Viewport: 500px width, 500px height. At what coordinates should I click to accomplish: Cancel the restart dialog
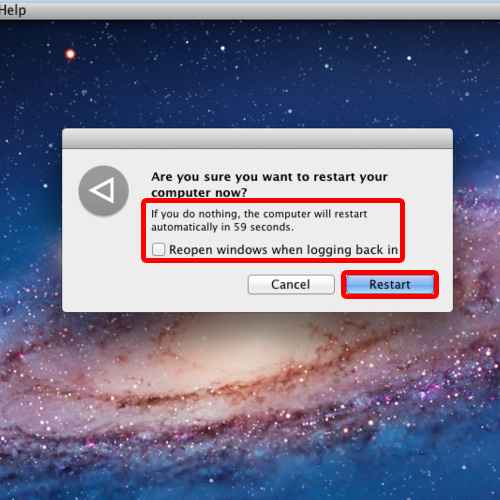[x=291, y=284]
